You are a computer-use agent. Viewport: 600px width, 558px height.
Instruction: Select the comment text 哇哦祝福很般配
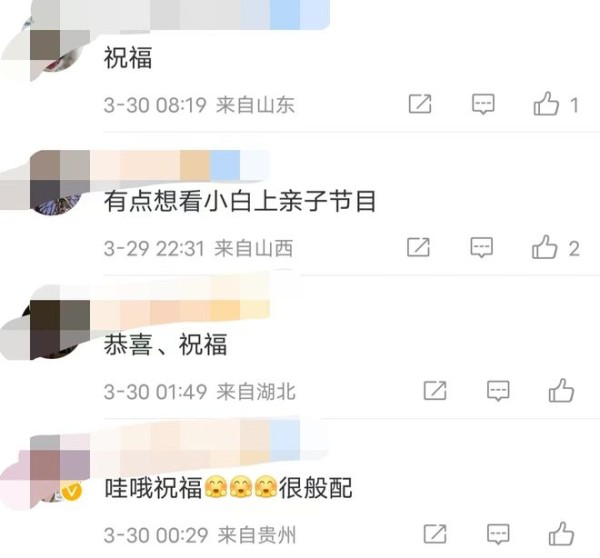pyautogui.click(x=228, y=488)
